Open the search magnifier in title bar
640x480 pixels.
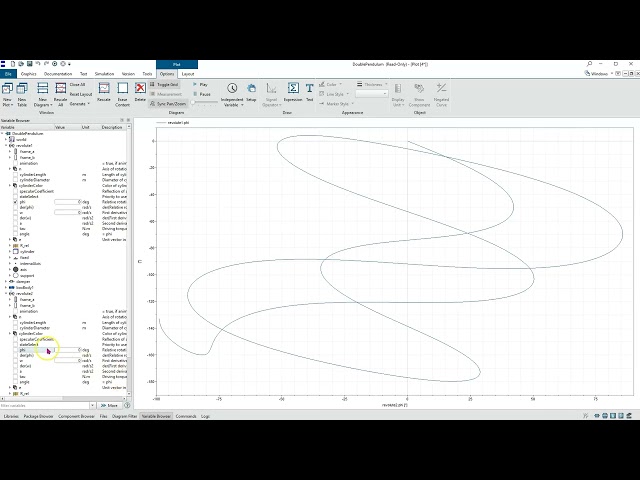589,64
